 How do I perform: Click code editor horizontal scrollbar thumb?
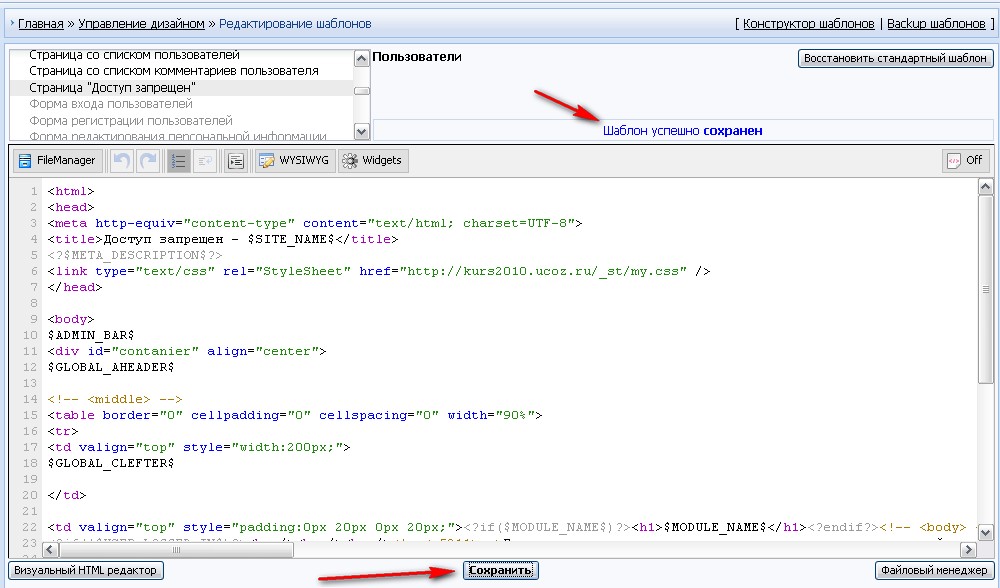(177, 549)
